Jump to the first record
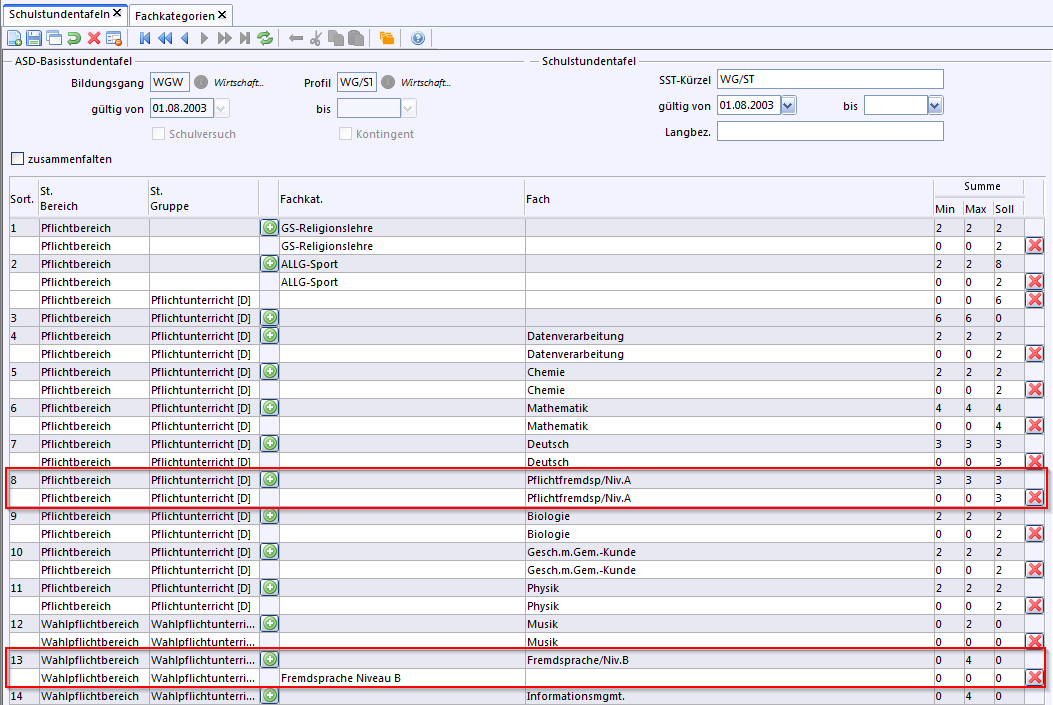 [x=145, y=39]
